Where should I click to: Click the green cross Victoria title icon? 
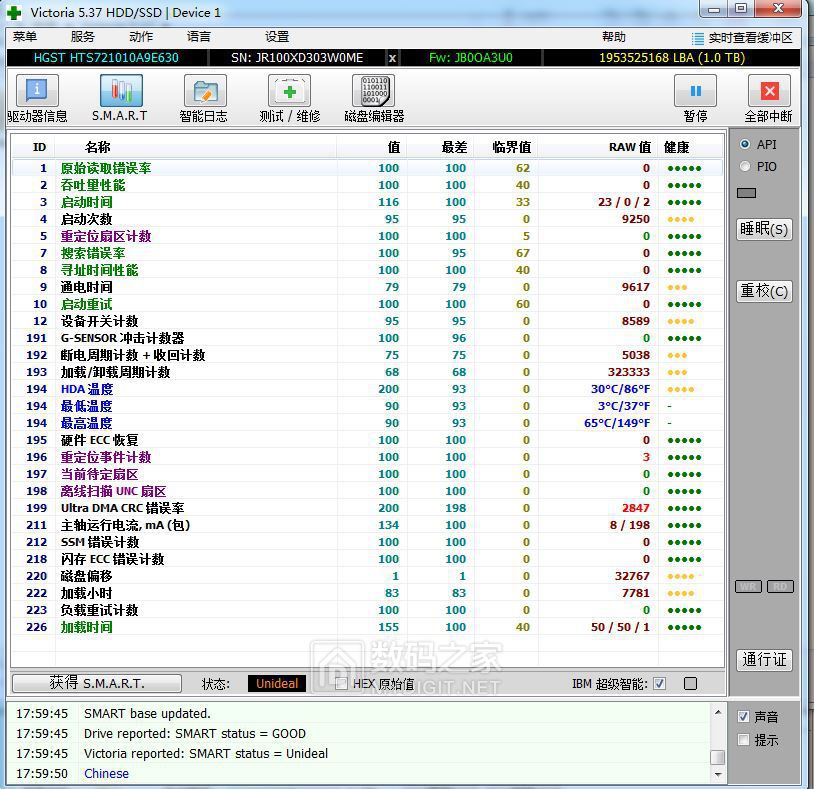(14, 12)
